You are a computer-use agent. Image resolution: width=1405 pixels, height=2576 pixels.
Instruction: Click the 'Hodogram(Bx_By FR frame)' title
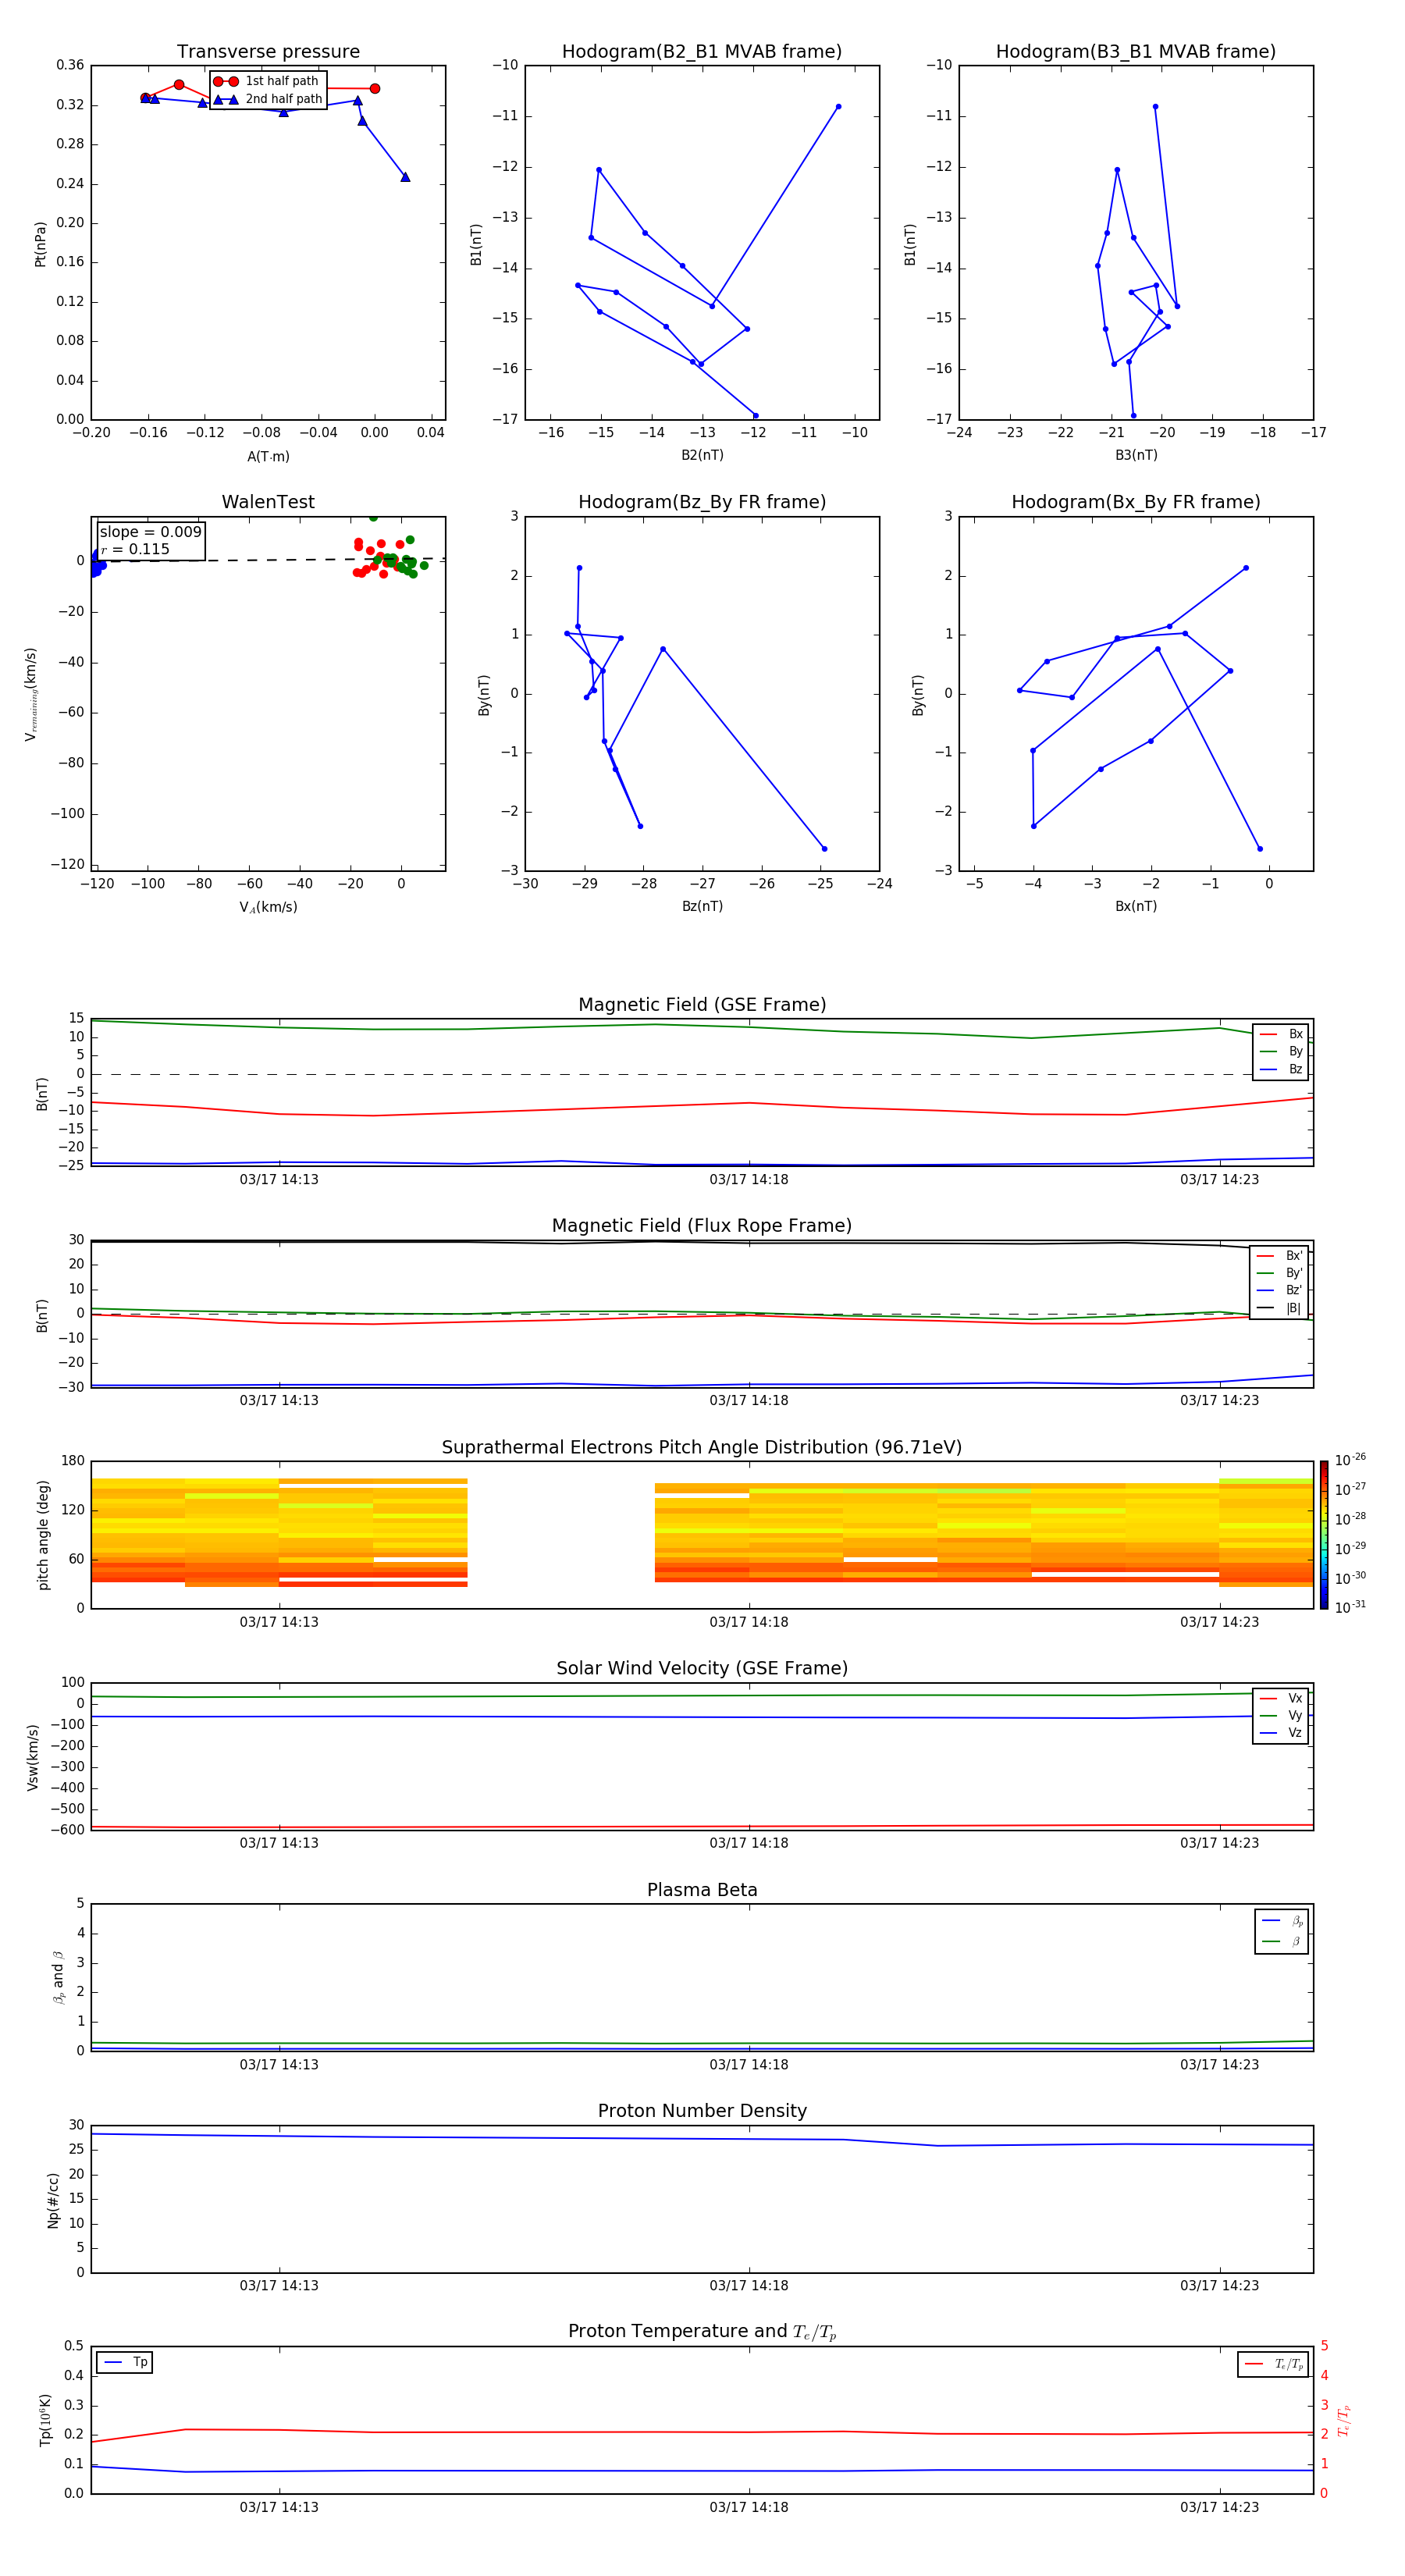tap(1136, 502)
